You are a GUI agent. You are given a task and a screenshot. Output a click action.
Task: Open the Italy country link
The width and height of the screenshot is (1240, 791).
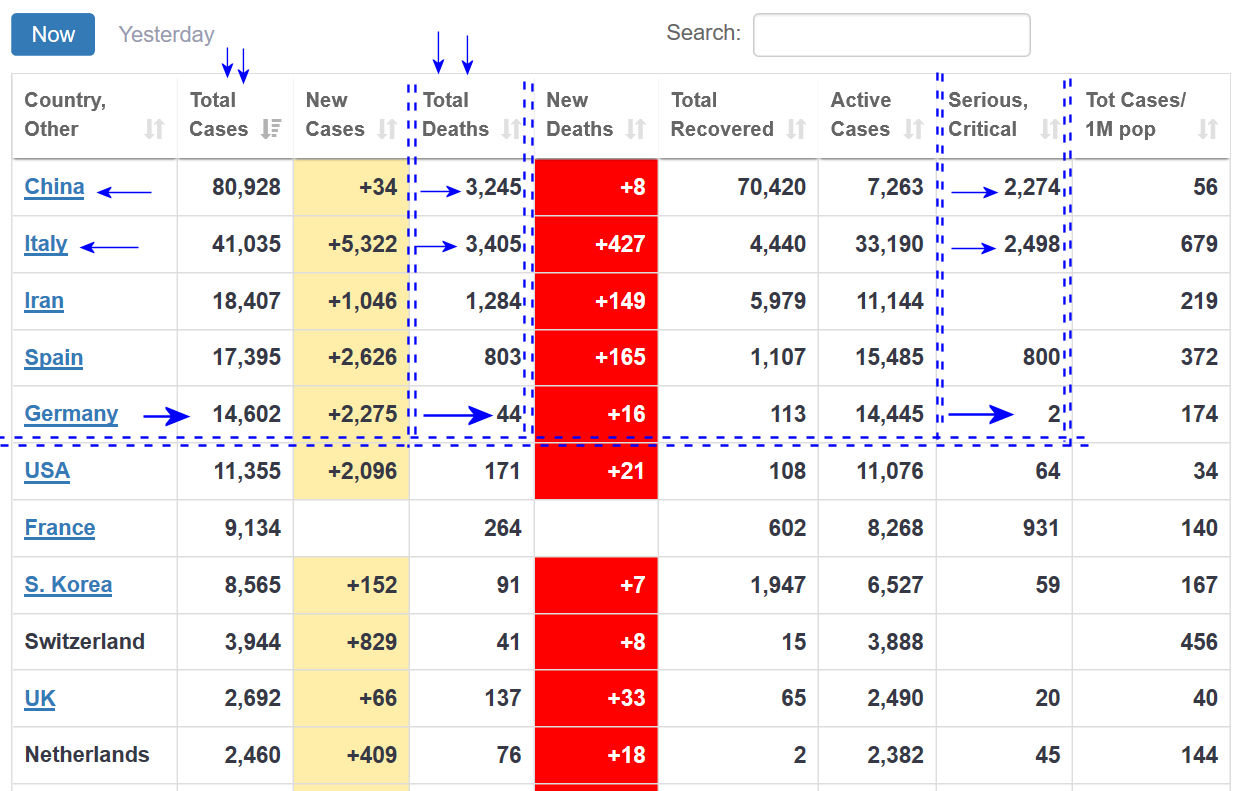click(x=46, y=244)
